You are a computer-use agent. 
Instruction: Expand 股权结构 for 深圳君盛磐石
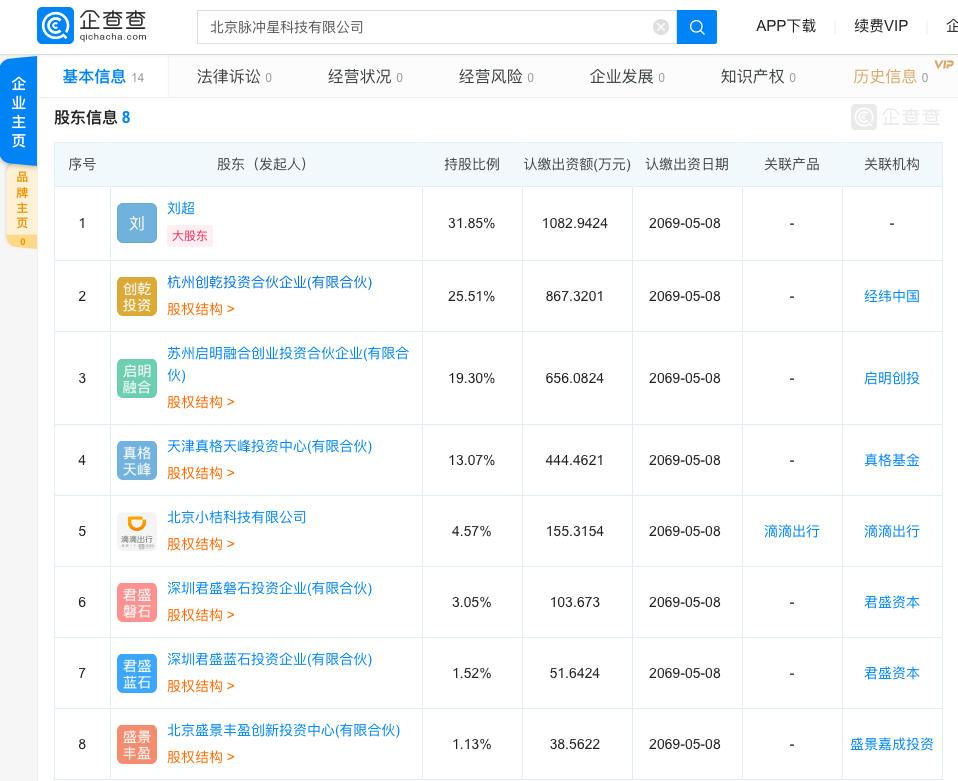click(201, 615)
